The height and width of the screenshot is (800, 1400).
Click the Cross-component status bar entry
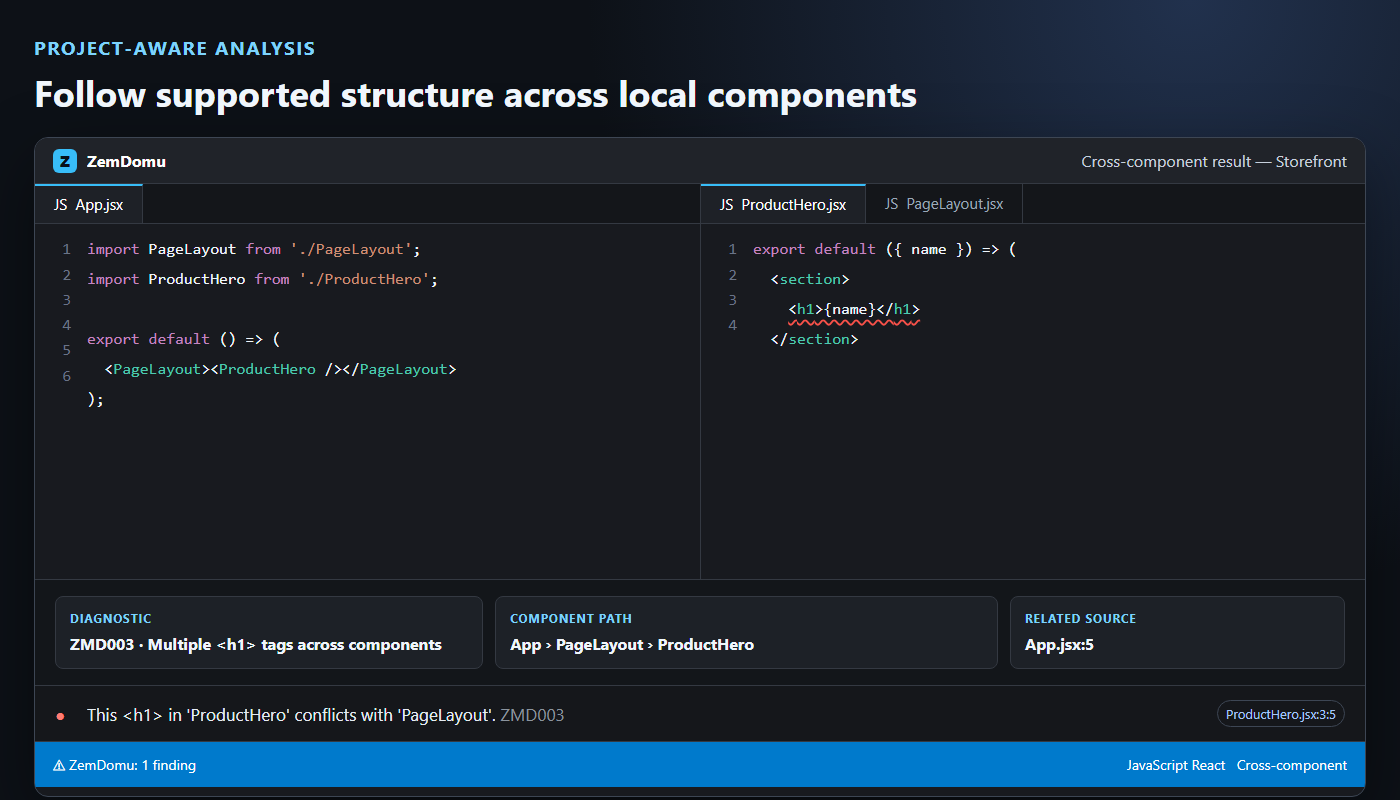pyautogui.click(x=1292, y=765)
